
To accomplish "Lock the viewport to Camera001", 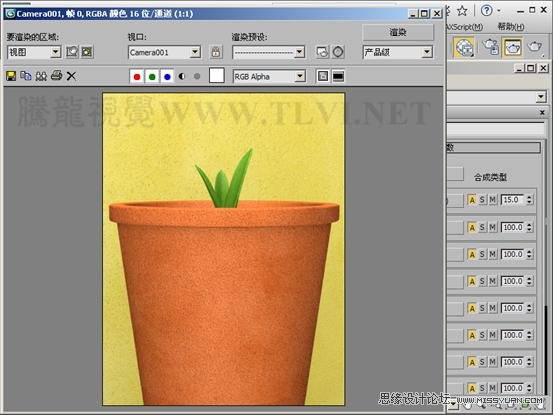I will point(216,52).
